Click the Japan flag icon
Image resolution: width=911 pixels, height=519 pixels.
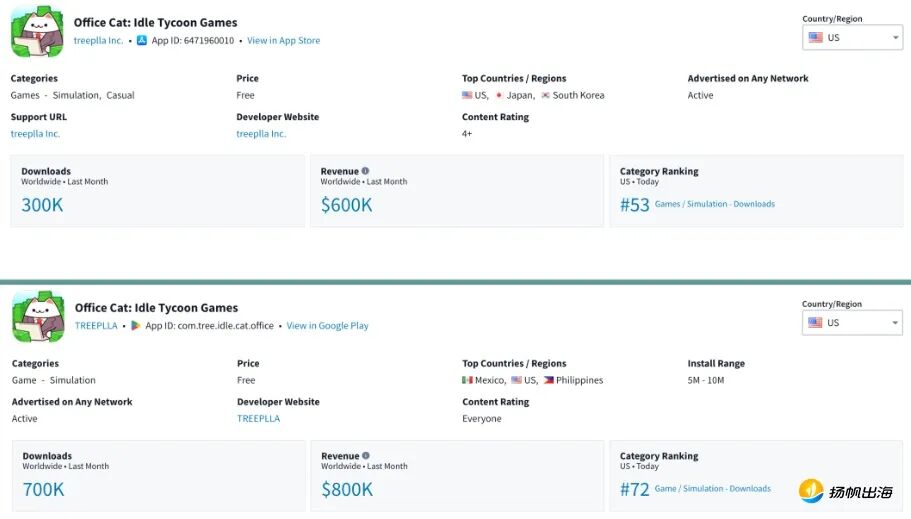click(x=499, y=96)
